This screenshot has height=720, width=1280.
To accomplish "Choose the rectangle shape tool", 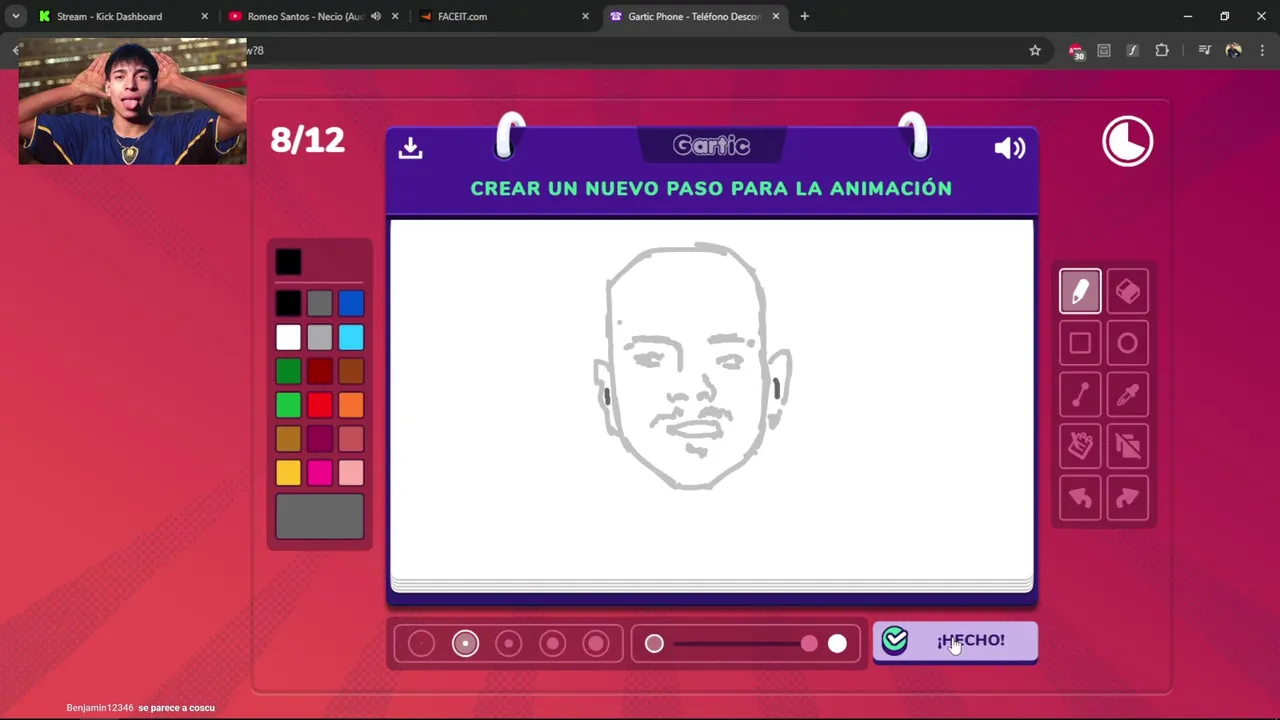I will point(1080,344).
